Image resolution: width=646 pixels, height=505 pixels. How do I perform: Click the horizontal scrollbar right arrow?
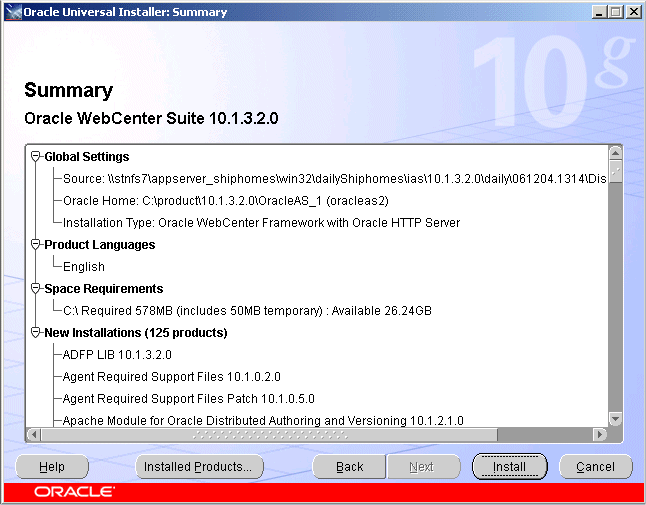click(600, 434)
